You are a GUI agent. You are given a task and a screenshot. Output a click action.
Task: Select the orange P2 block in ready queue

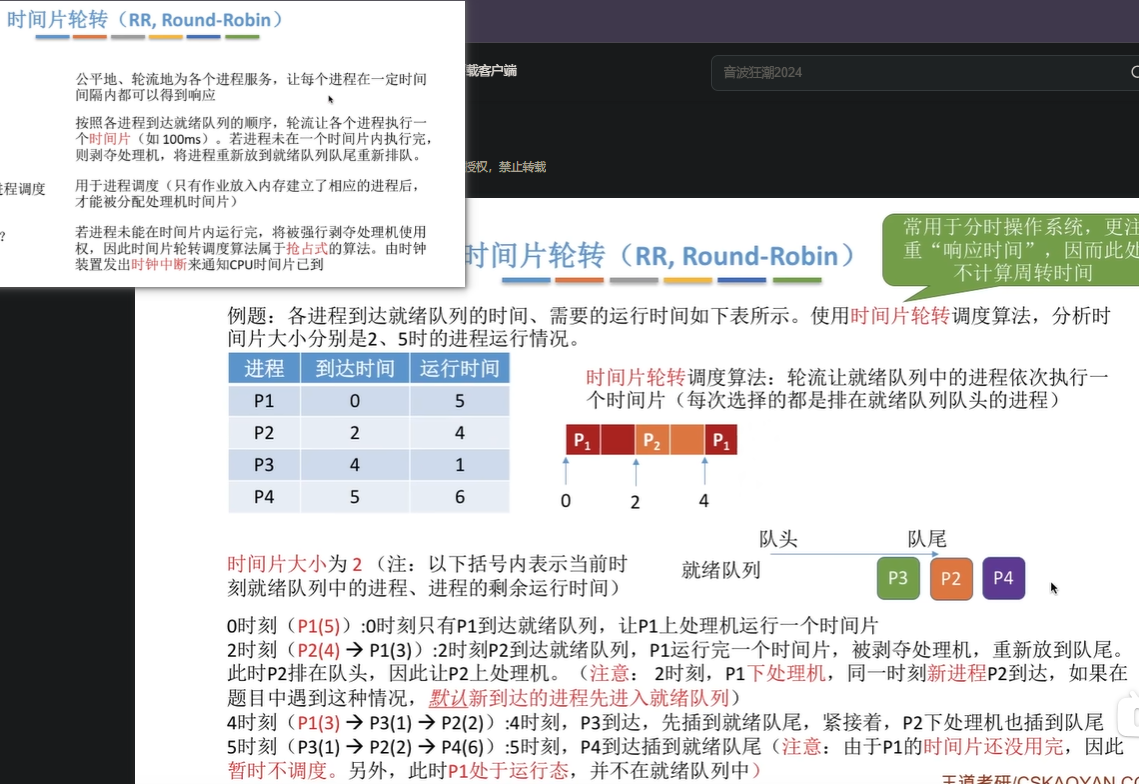point(951,578)
